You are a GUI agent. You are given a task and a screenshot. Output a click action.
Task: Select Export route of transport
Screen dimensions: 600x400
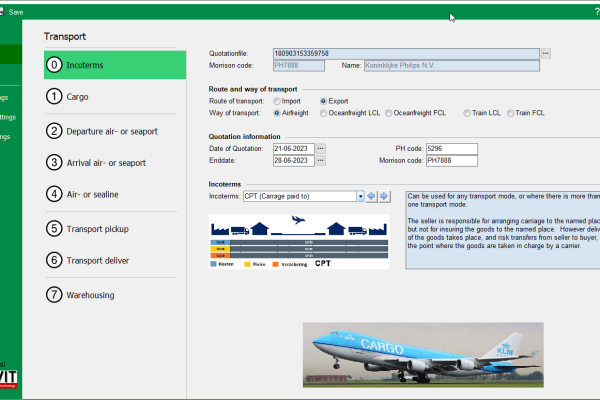point(323,101)
